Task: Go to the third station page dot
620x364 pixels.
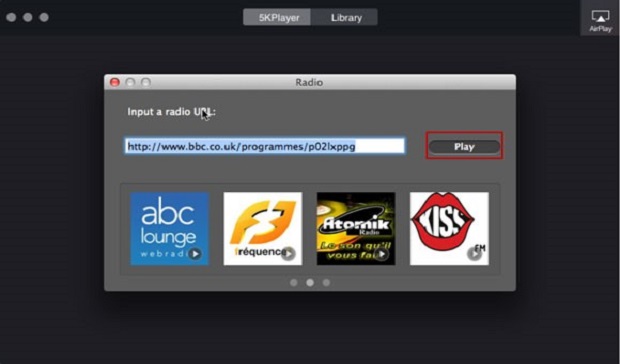Action: [x=326, y=283]
